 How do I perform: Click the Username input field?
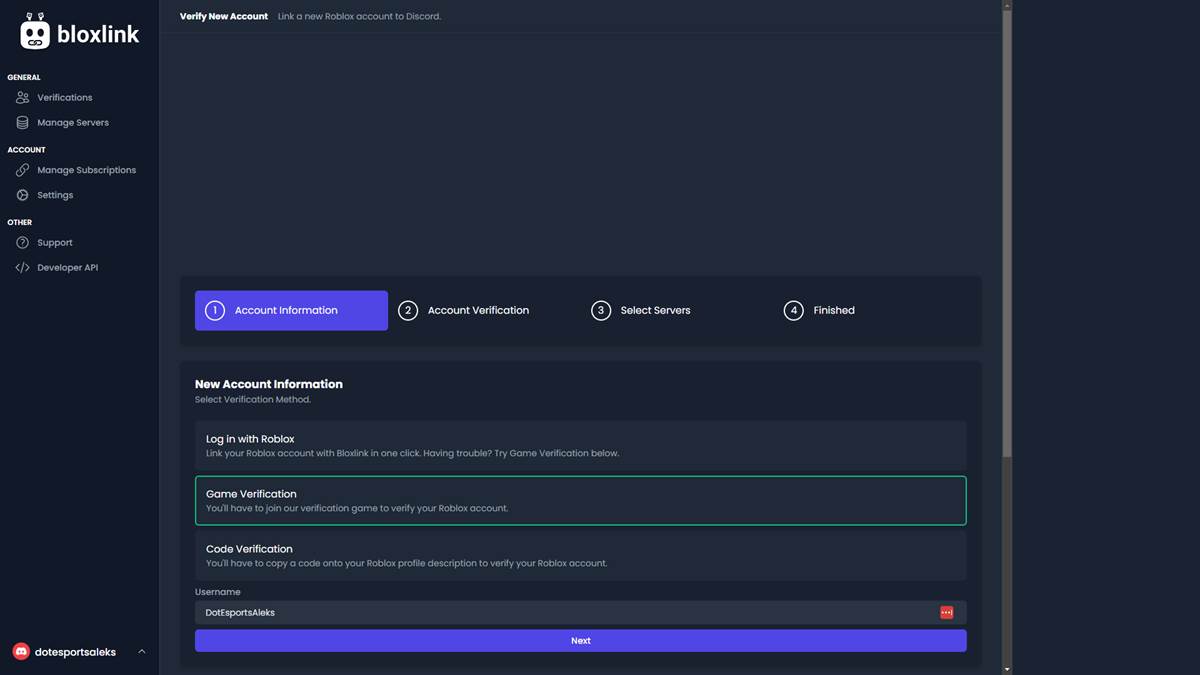coord(565,612)
